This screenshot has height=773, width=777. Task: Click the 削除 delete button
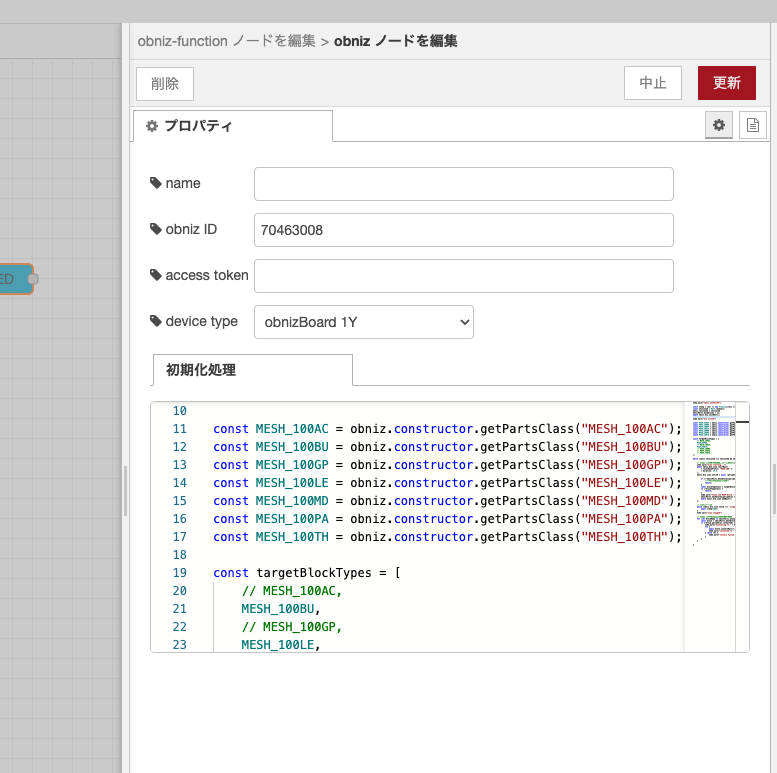[x=165, y=84]
